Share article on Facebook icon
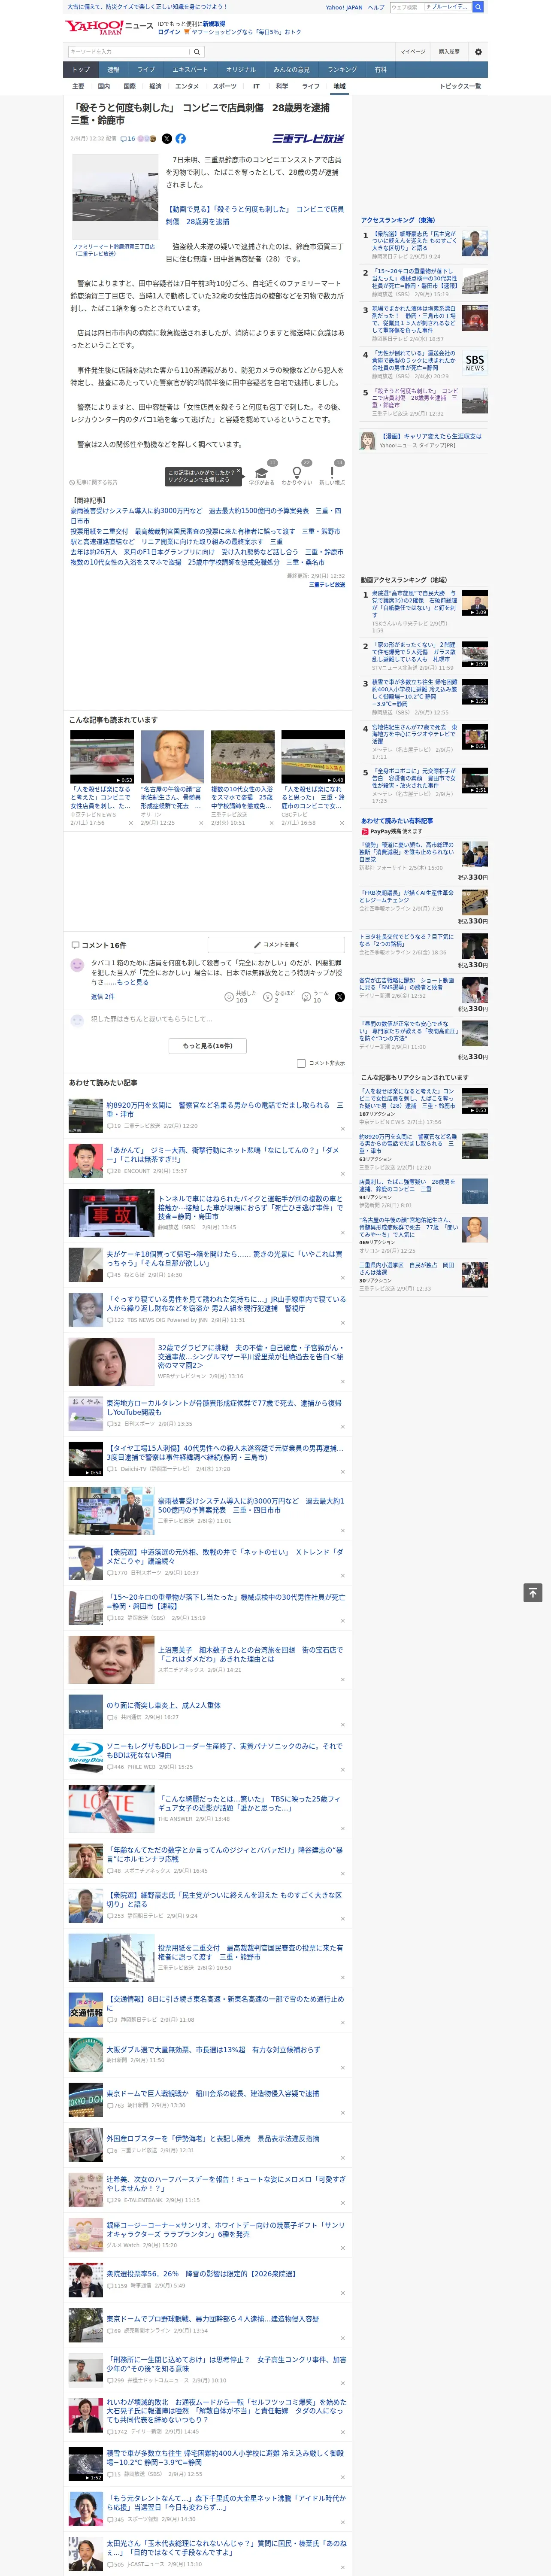The image size is (551, 2576). click(x=181, y=139)
